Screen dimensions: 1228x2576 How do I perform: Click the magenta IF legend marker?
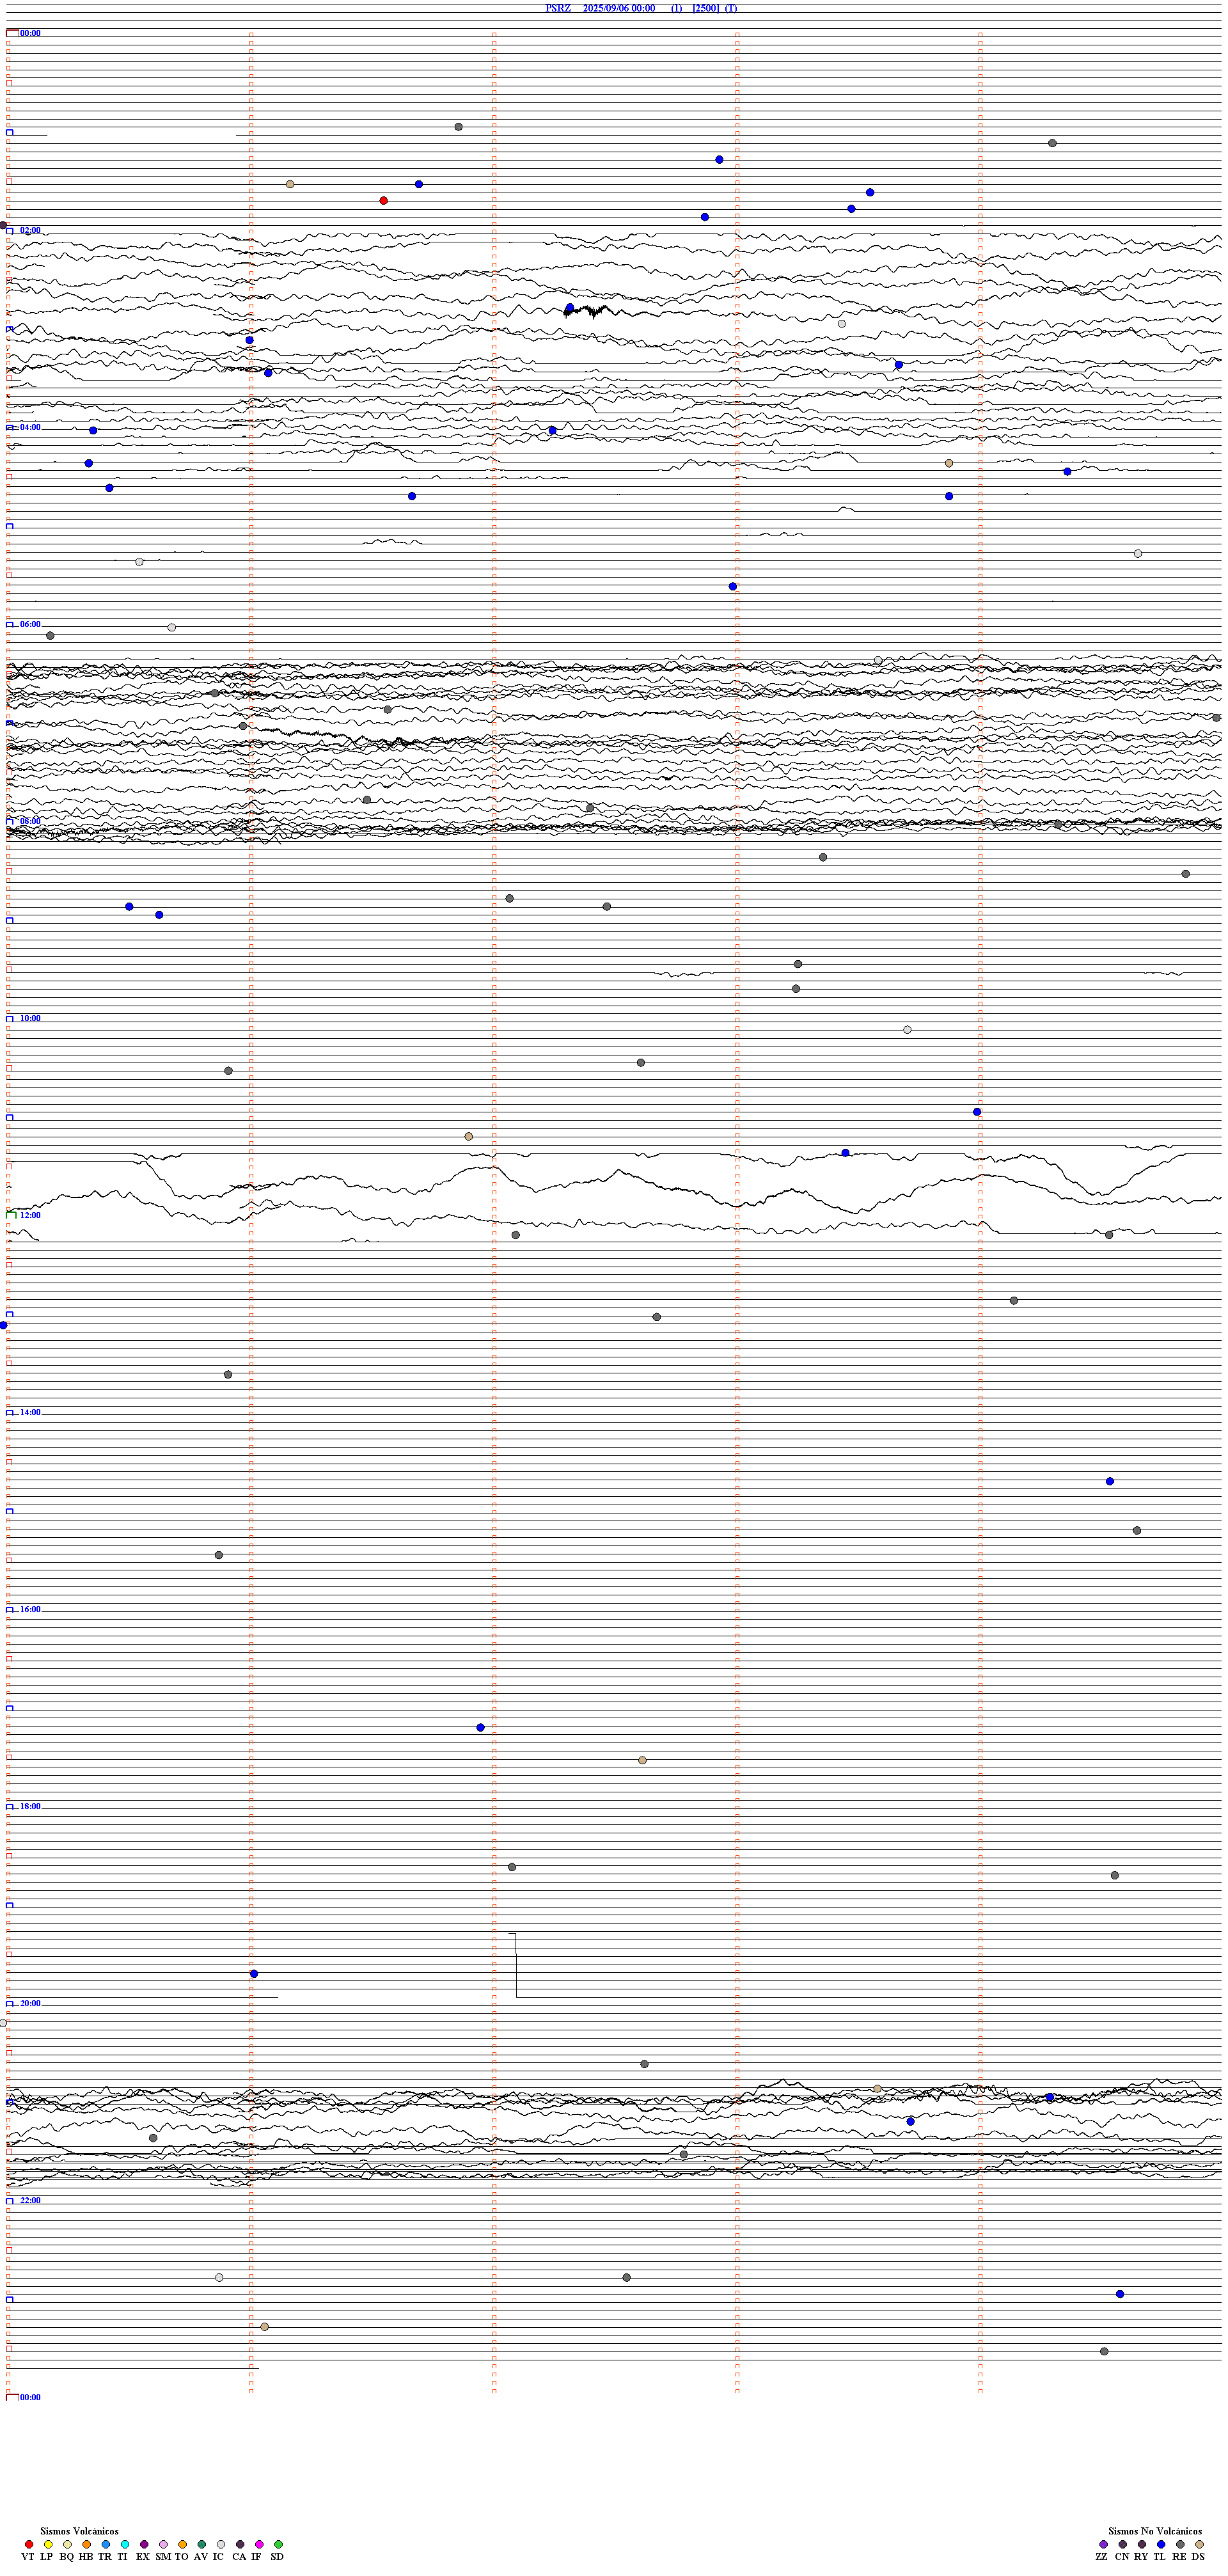pyautogui.click(x=259, y=2544)
